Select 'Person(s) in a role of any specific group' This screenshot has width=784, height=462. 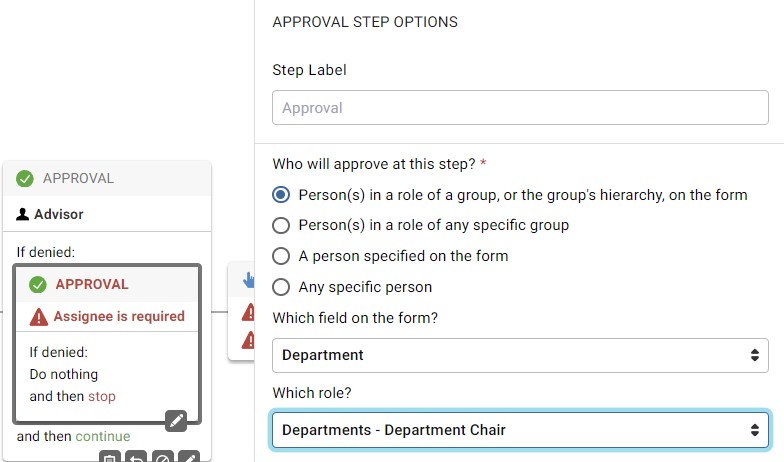coord(281,225)
